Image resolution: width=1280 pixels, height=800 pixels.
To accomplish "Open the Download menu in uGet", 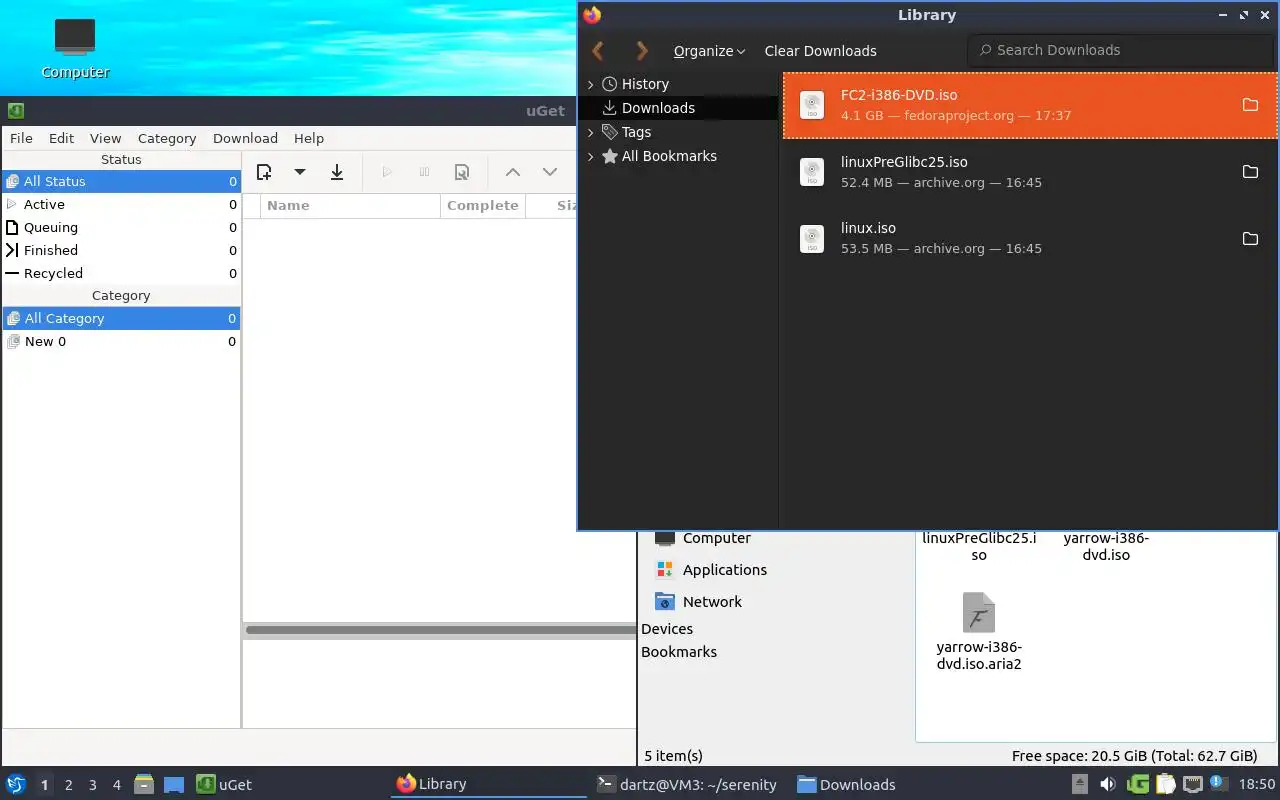I will (245, 138).
